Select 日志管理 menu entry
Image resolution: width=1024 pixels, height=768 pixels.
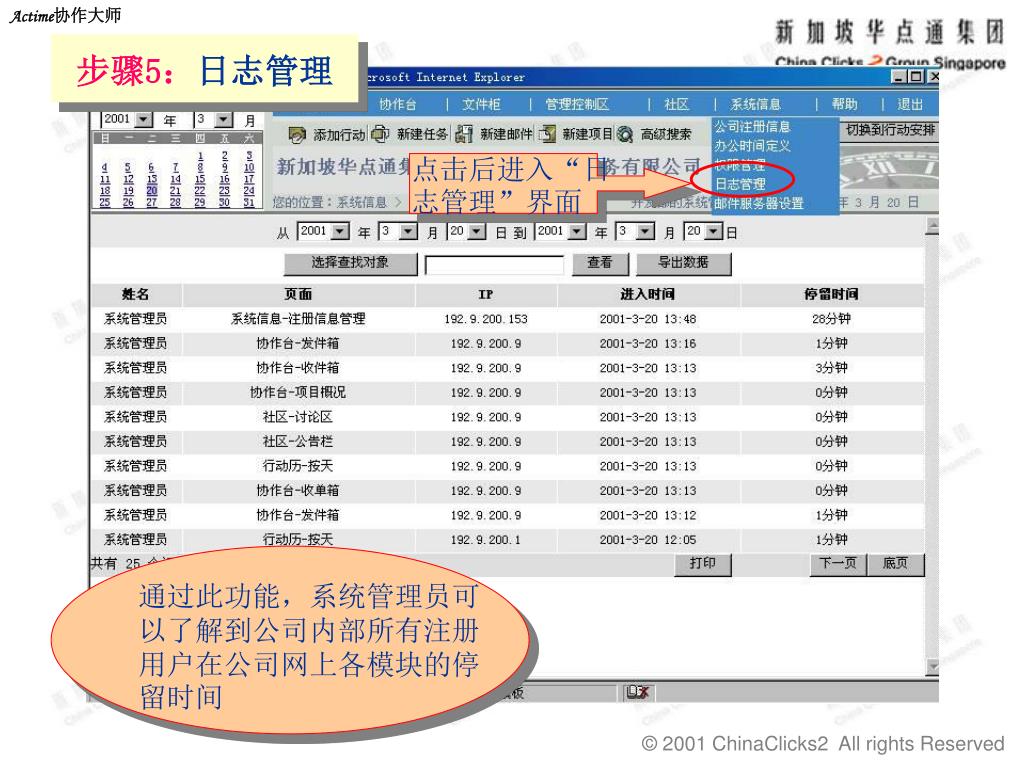click(x=740, y=185)
